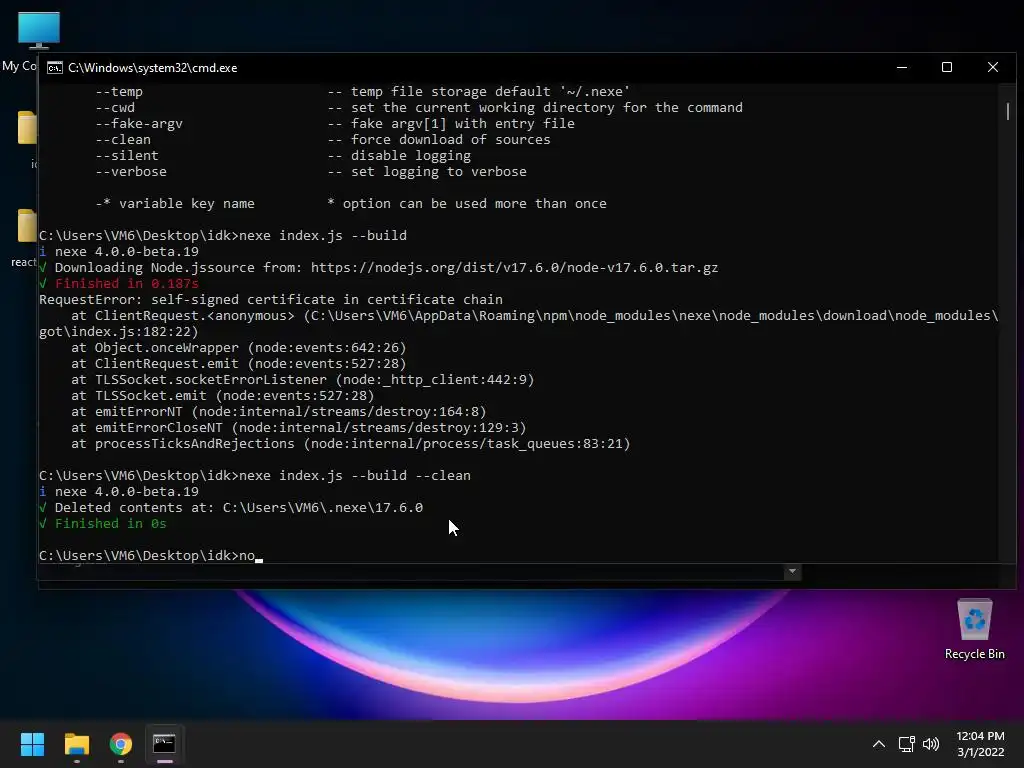Click '-* variable key name' text
This screenshot has height=768, width=1024.
pyautogui.click(x=175, y=204)
